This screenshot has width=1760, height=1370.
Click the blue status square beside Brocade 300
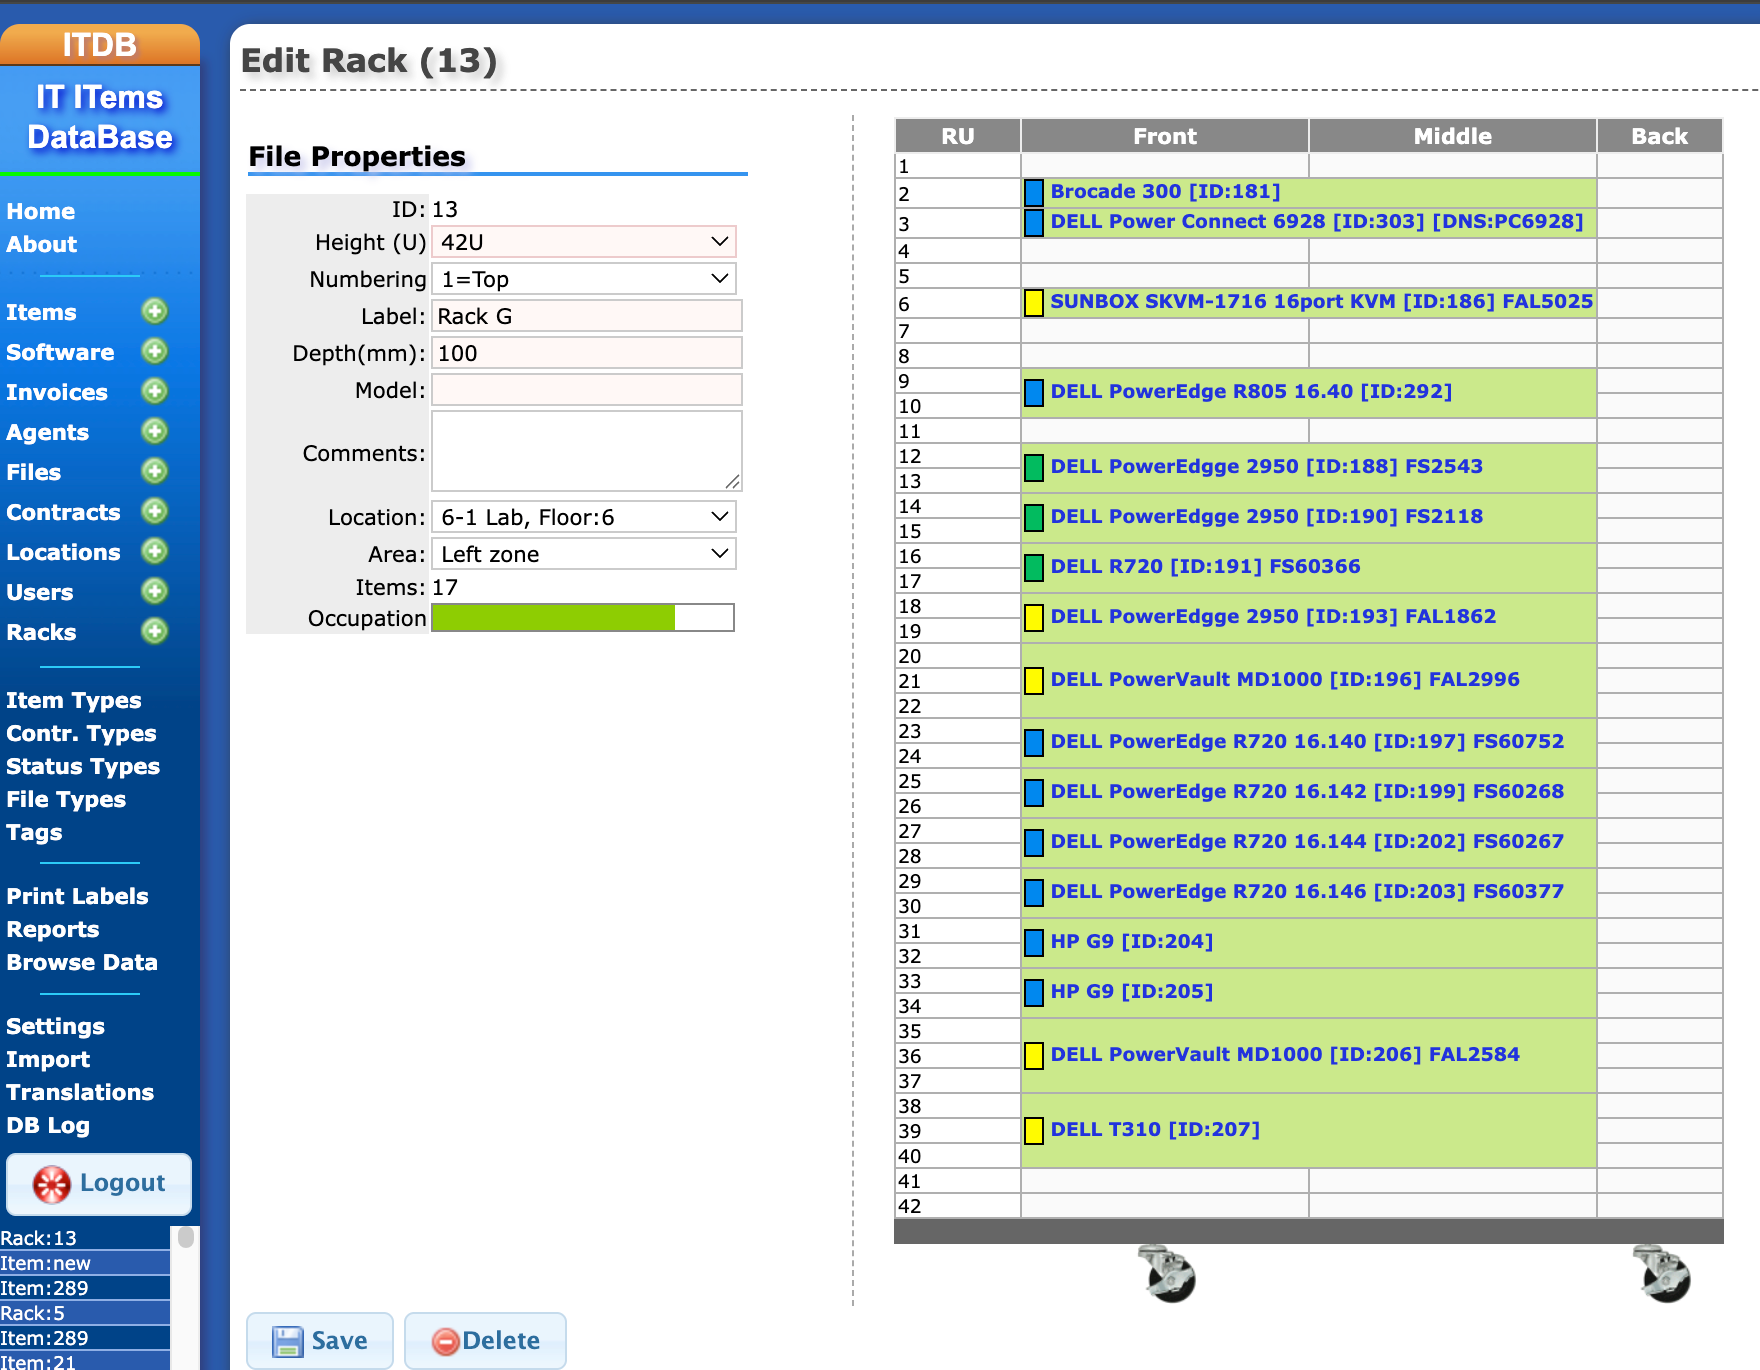1034,192
